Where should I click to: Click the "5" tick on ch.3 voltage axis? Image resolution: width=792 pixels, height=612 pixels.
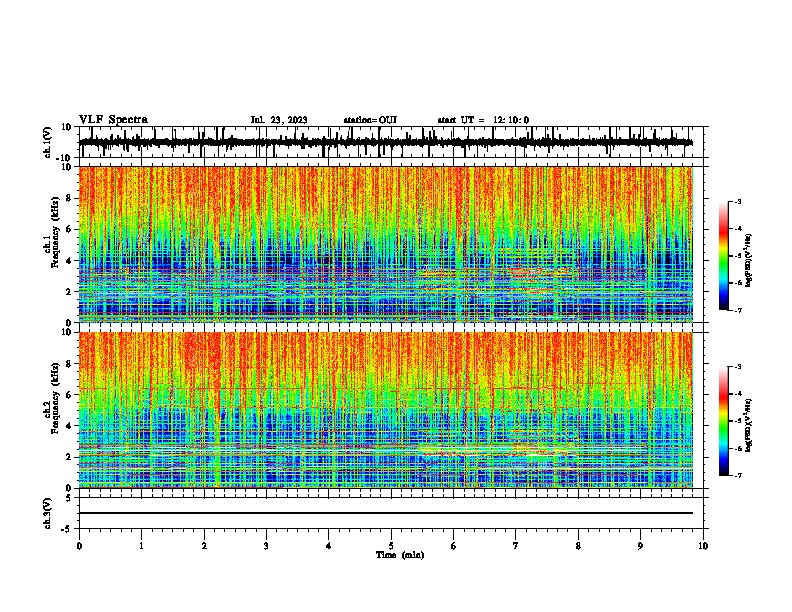click(x=69, y=498)
